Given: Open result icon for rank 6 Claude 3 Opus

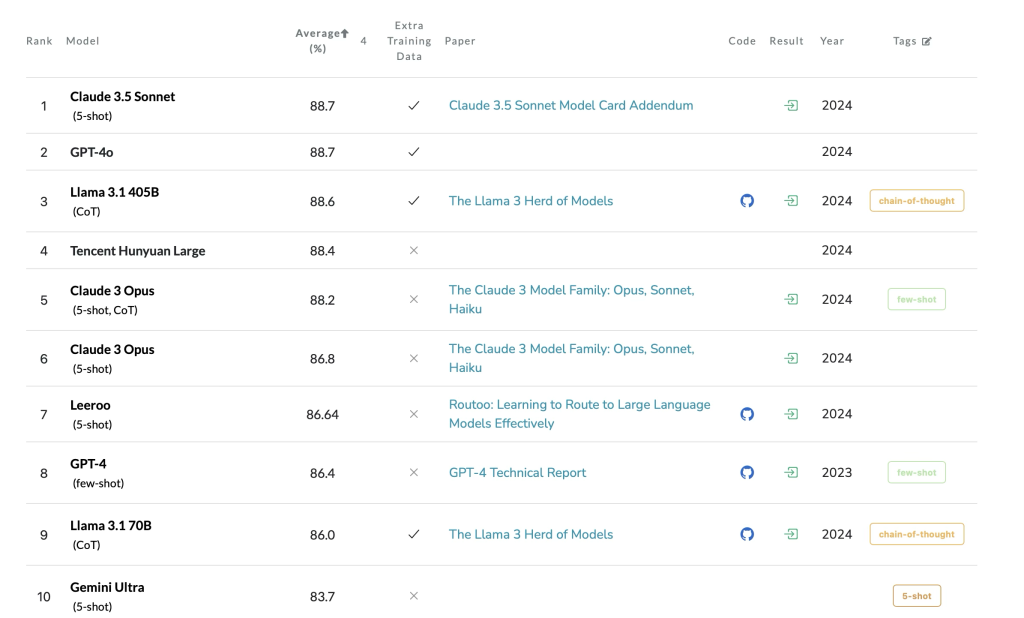Looking at the screenshot, I should coord(791,358).
